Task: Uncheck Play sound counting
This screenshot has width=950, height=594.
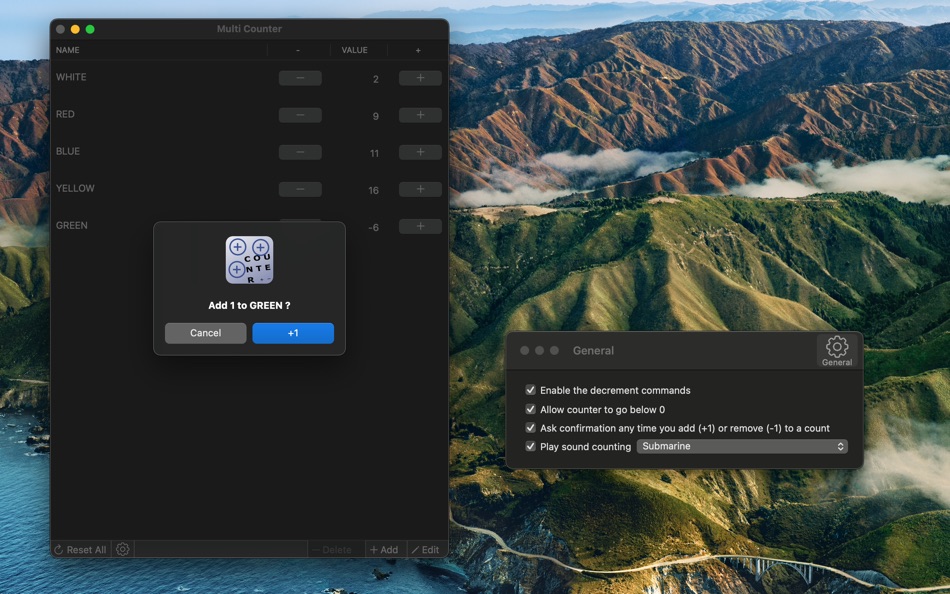Action: click(x=530, y=446)
